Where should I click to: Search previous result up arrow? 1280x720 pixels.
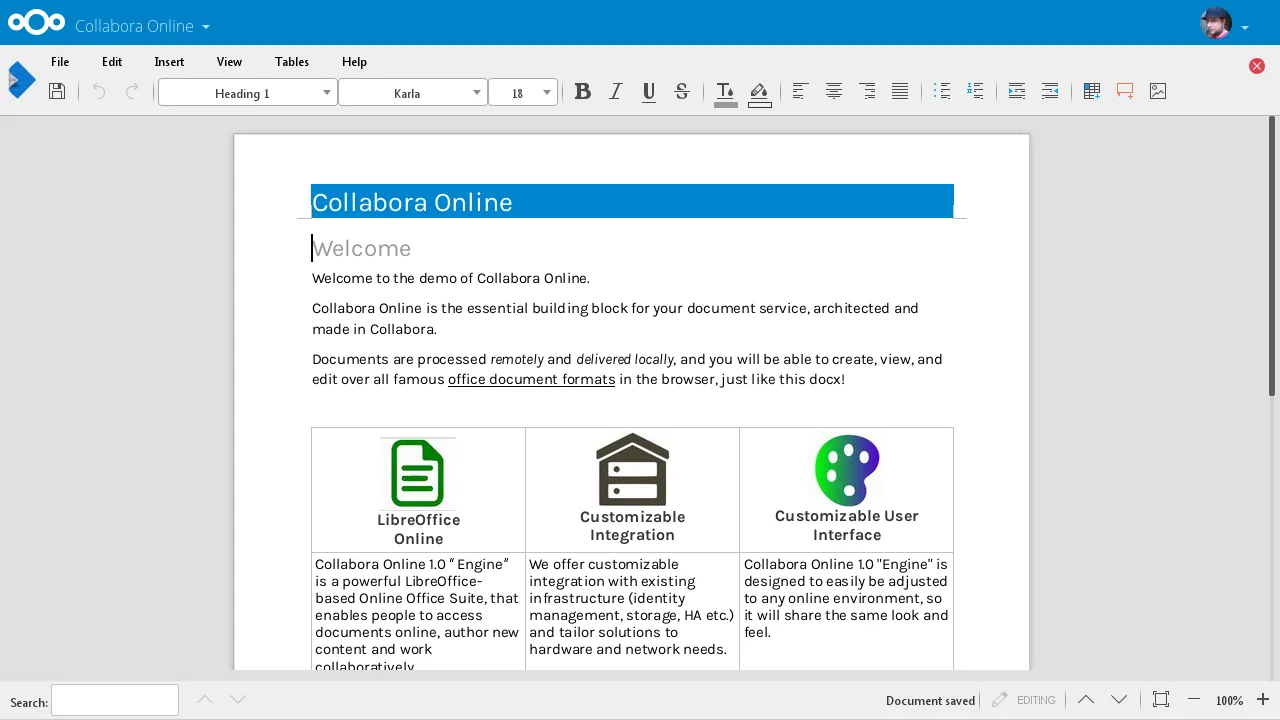(x=205, y=700)
